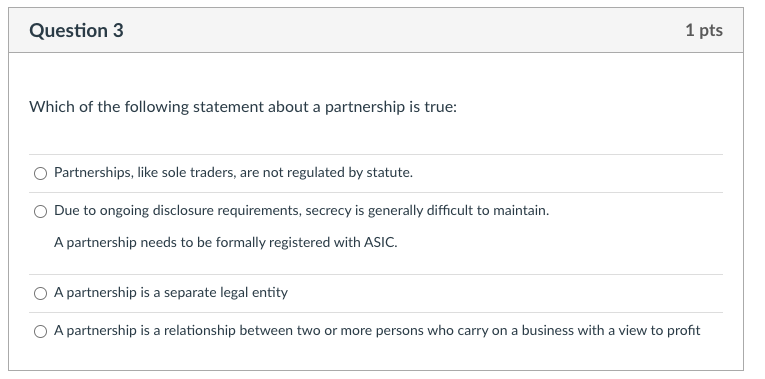Screen dimensions: 765x379
Task: Select 'A partnership is a separate legal entity' radio
Action: tap(40, 293)
